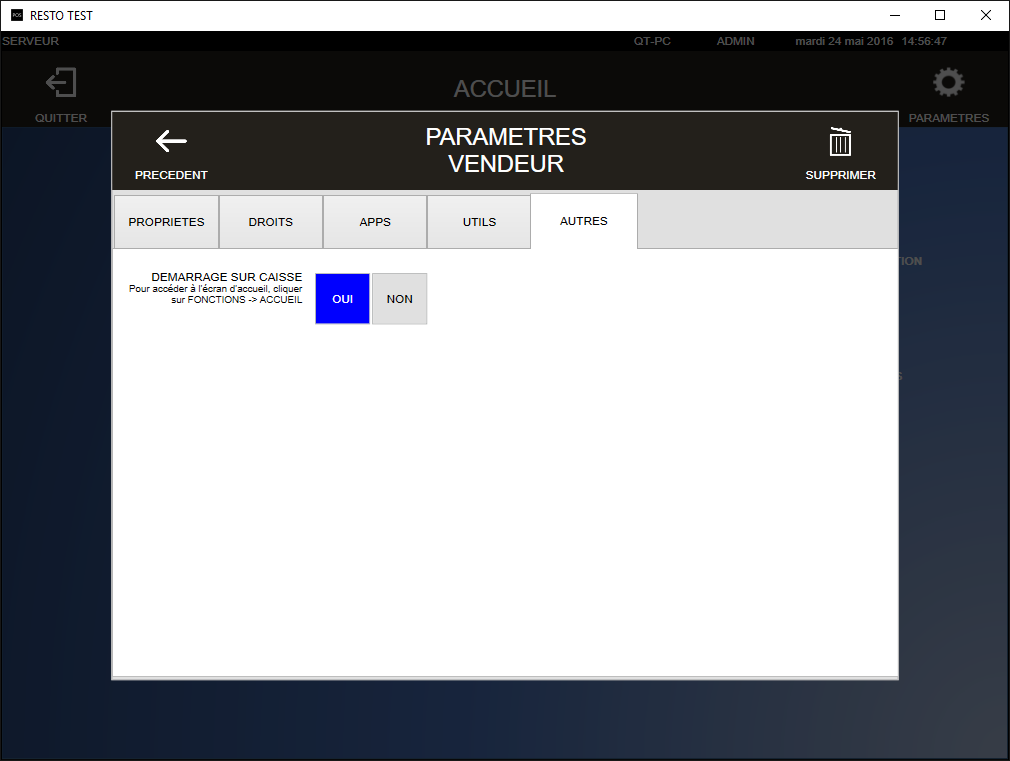Click the FONCTIONS -> ACCUEIL hint text
1010x761 pixels.
point(245,300)
